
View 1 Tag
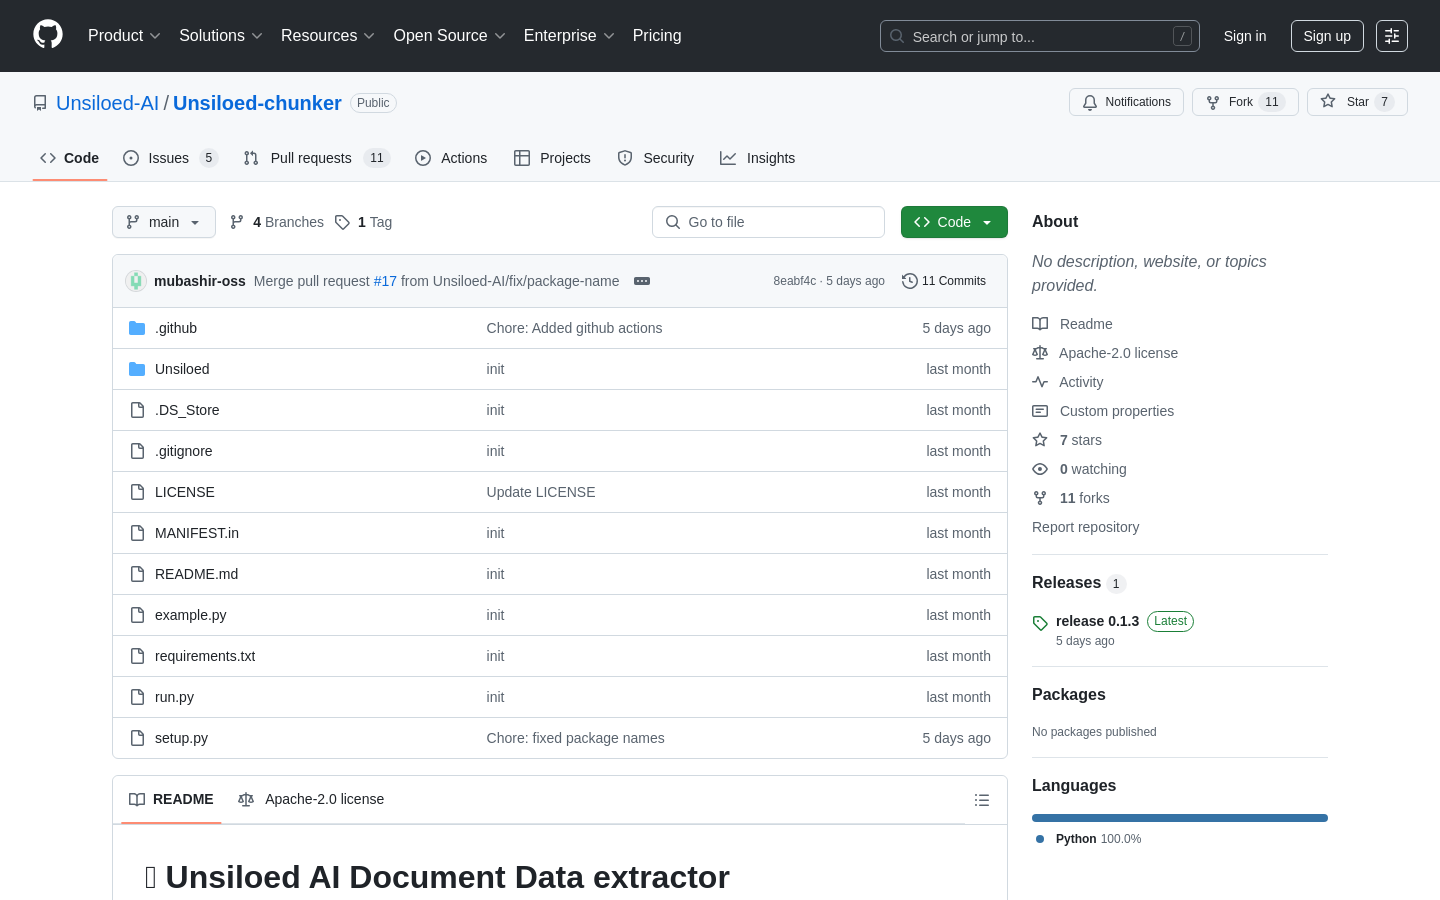pos(363,222)
